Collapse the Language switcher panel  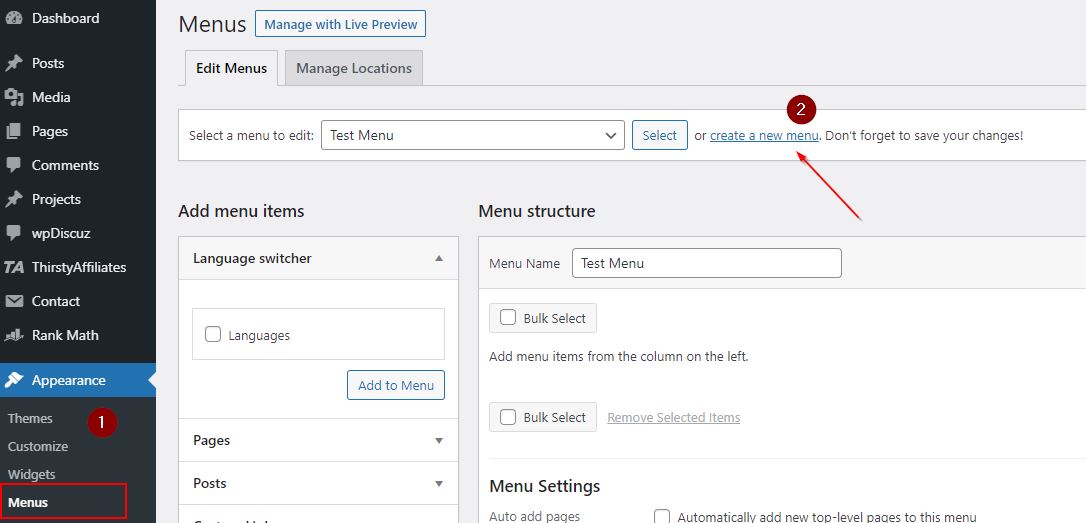(x=438, y=258)
